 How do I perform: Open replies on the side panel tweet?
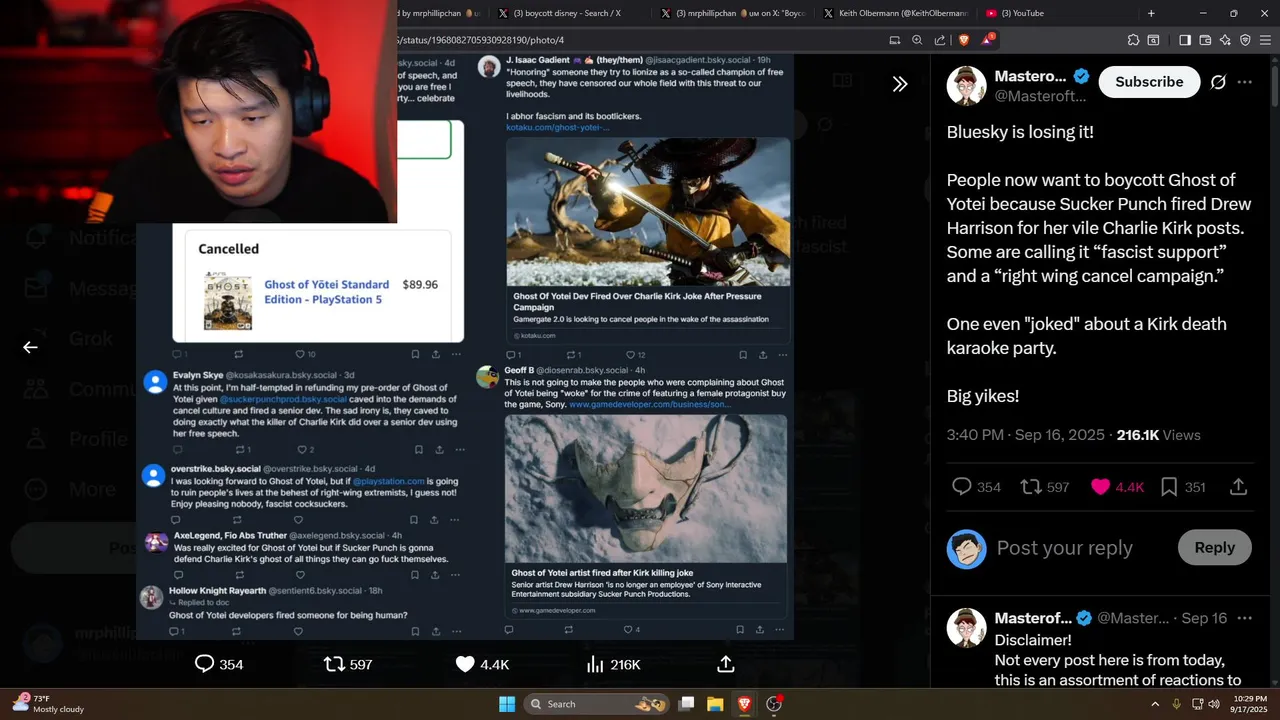976,487
